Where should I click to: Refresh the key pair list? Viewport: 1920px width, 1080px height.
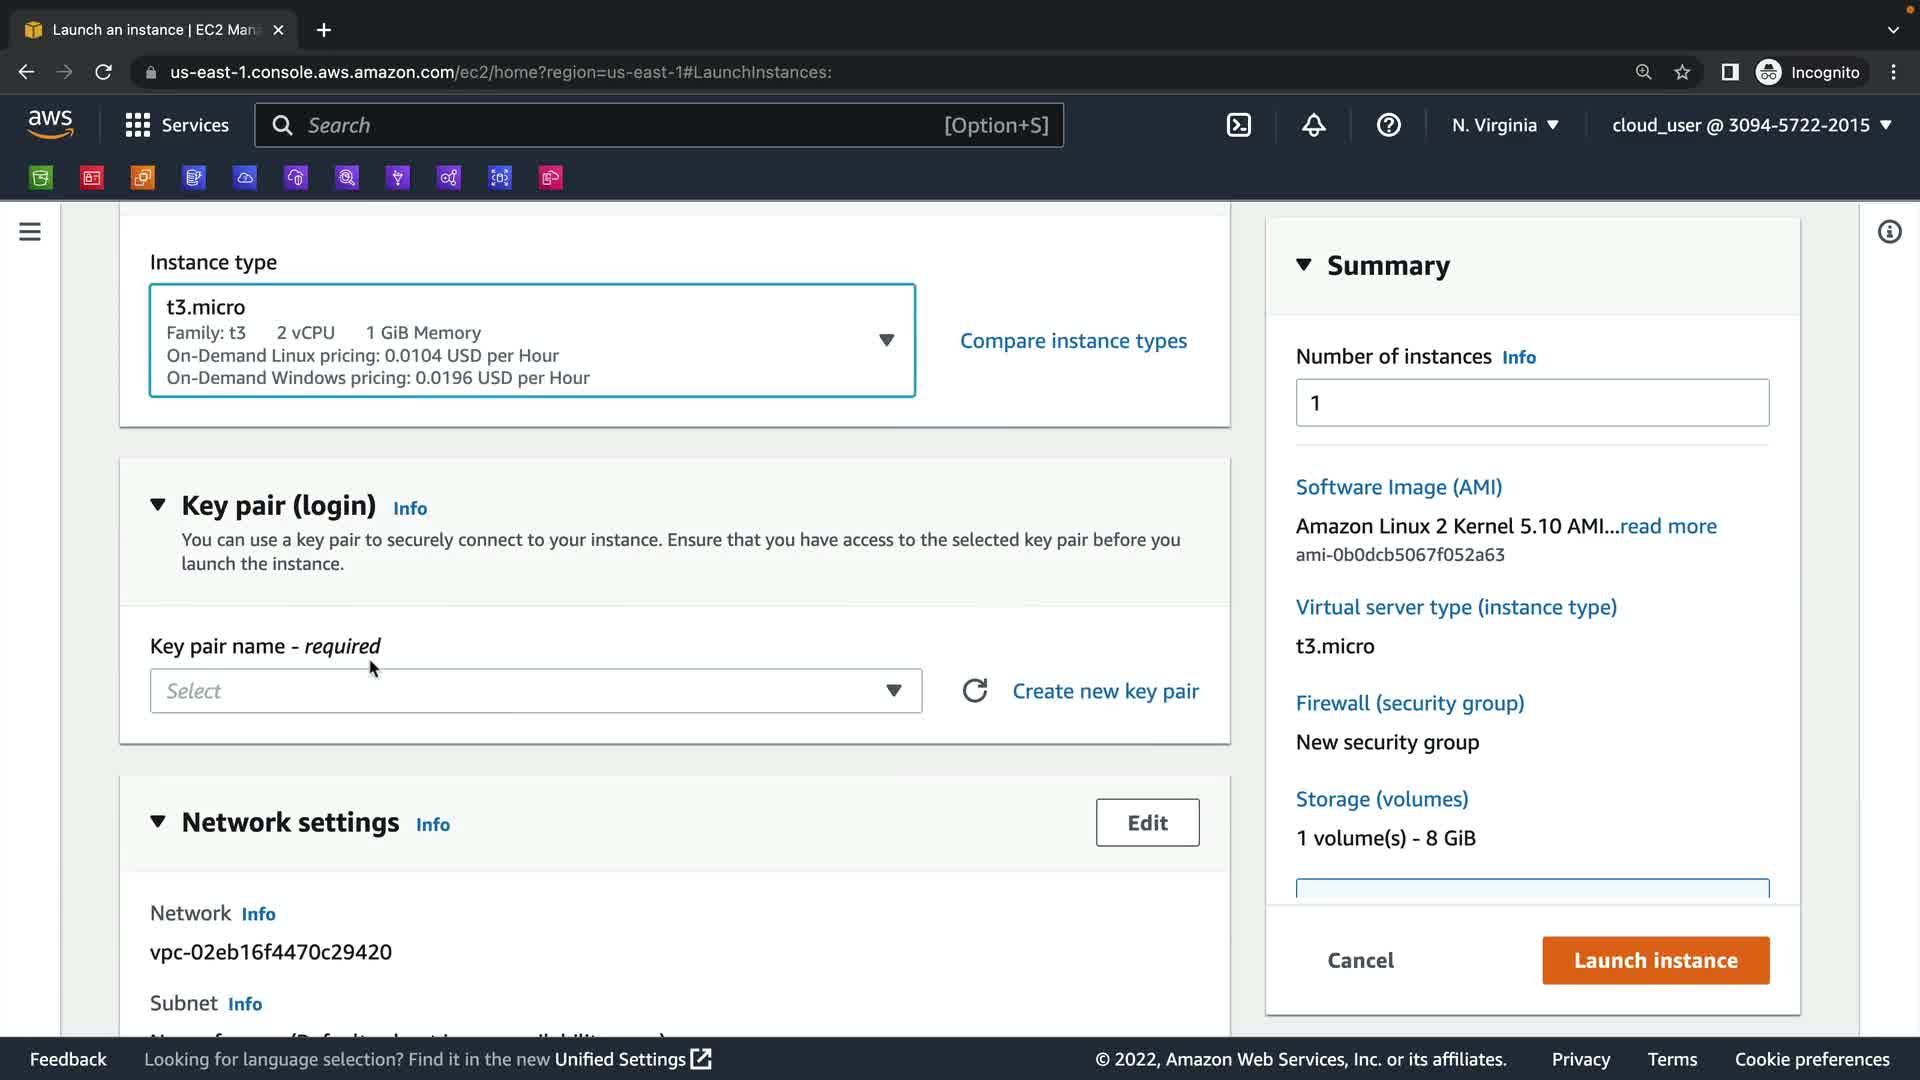point(975,691)
